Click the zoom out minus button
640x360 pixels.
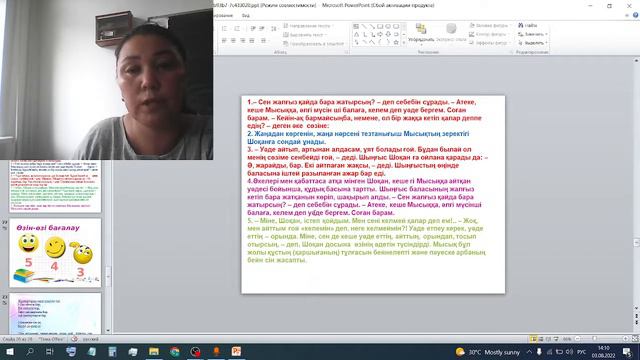[x=577, y=339]
